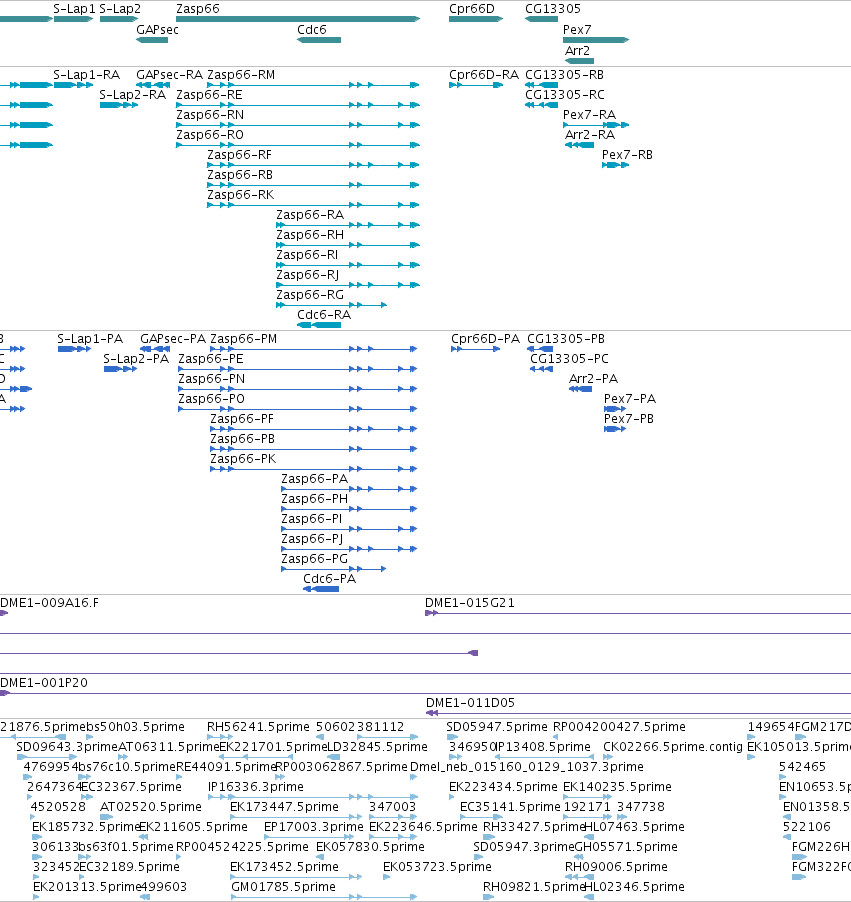Open BAC clone DME1-001P20
Screen dimensions: 851x902
tap(44, 683)
